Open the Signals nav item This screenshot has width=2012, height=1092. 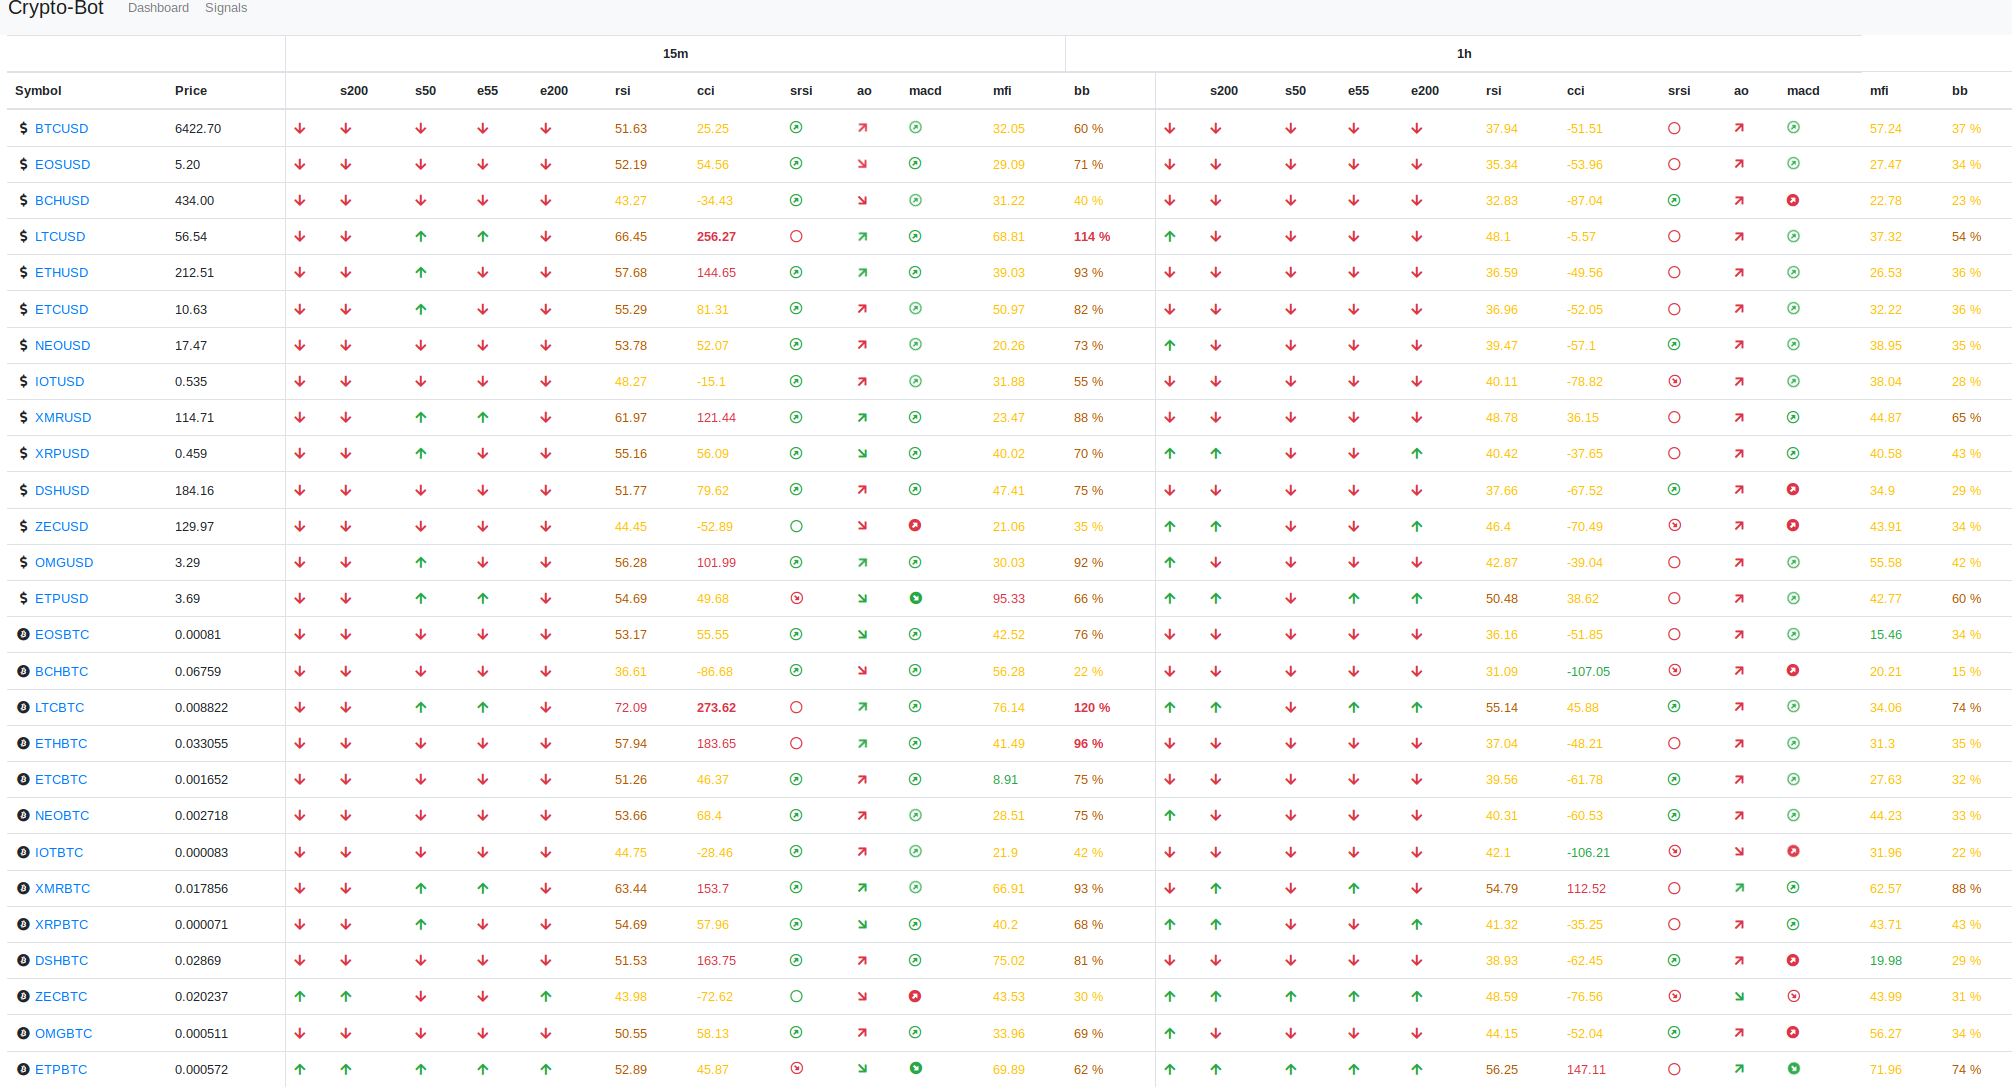[x=226, y=8]
